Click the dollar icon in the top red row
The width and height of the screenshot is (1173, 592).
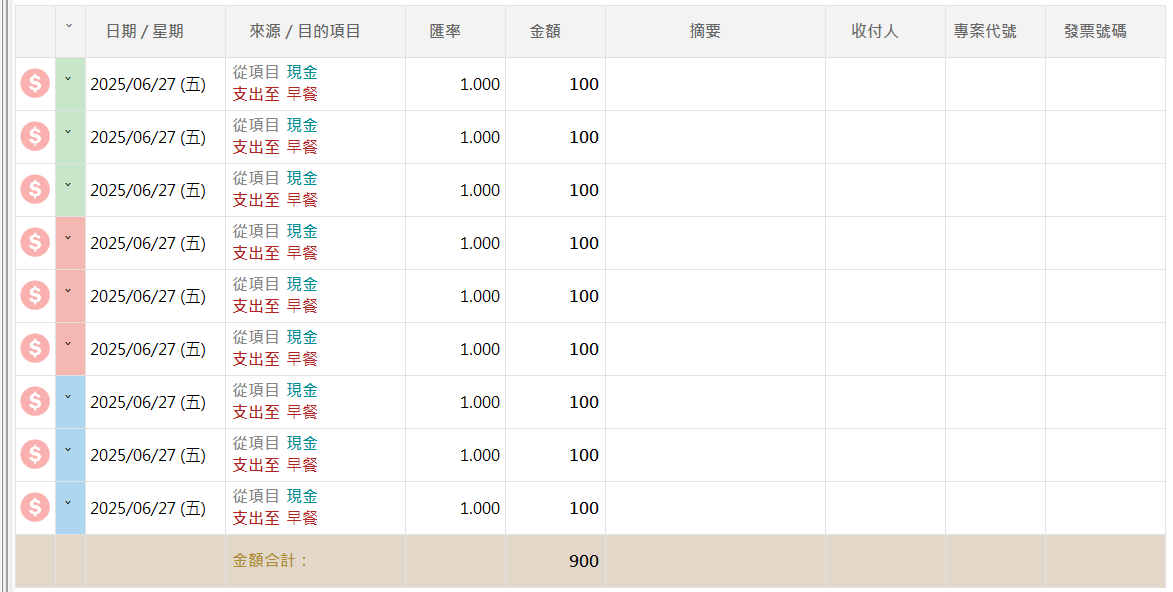click(x=35, y=242)
